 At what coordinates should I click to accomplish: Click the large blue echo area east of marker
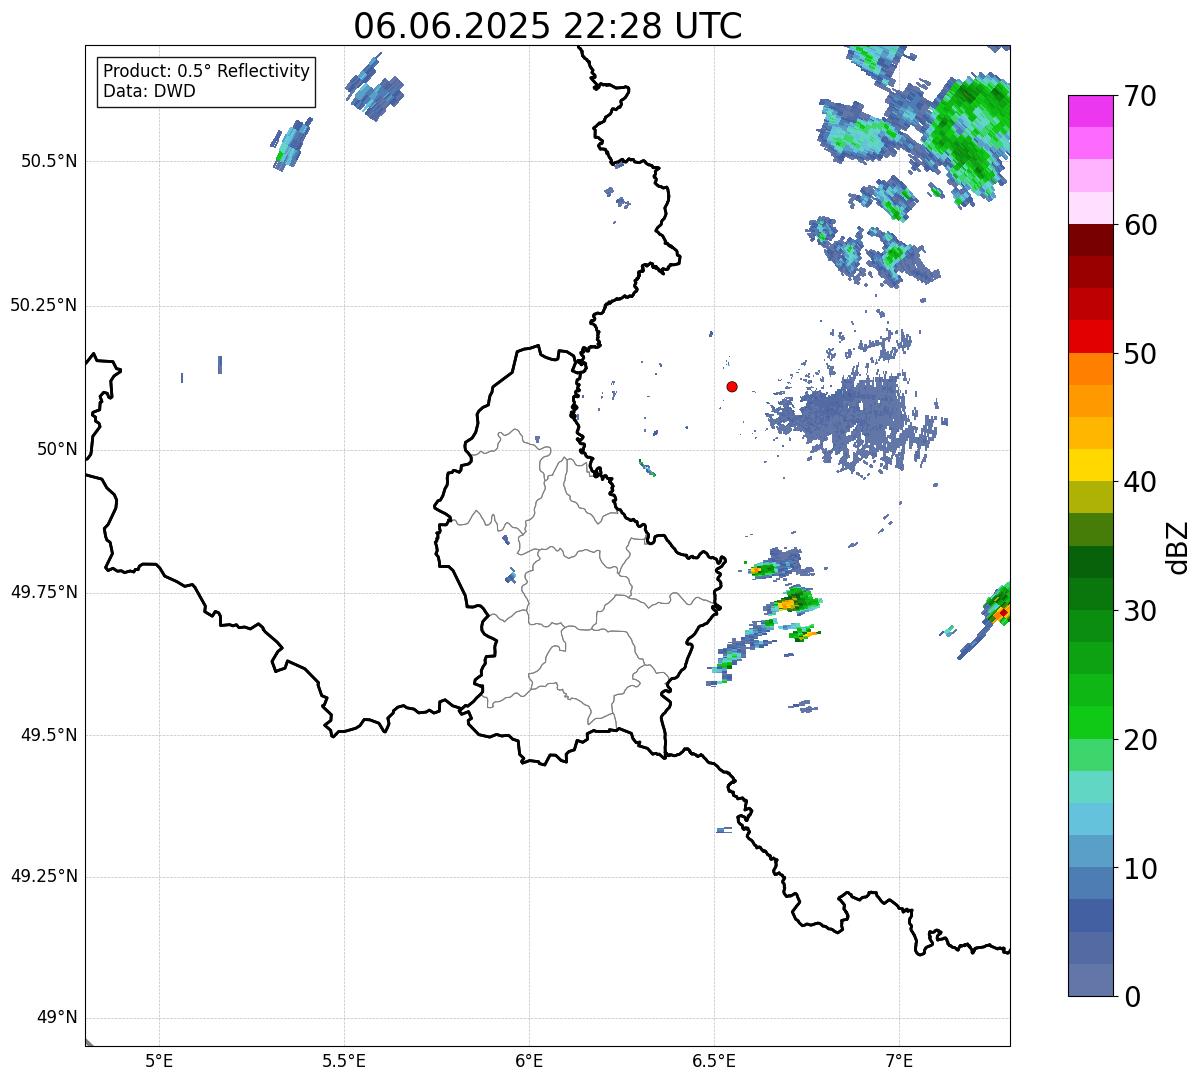(855, 415)
